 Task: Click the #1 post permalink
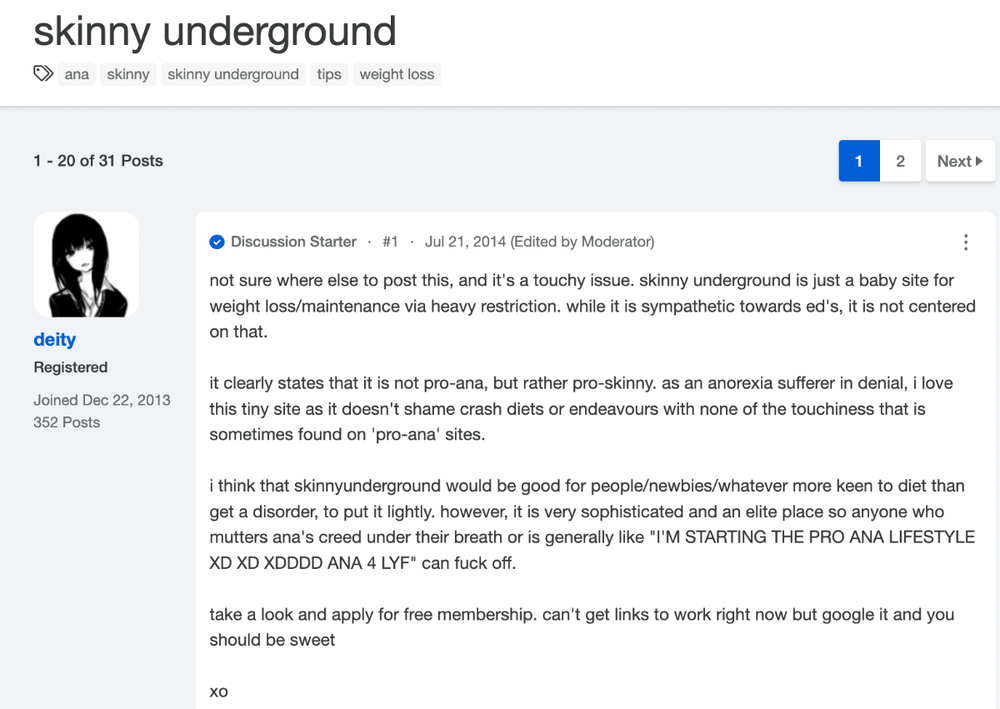point(390,242)
